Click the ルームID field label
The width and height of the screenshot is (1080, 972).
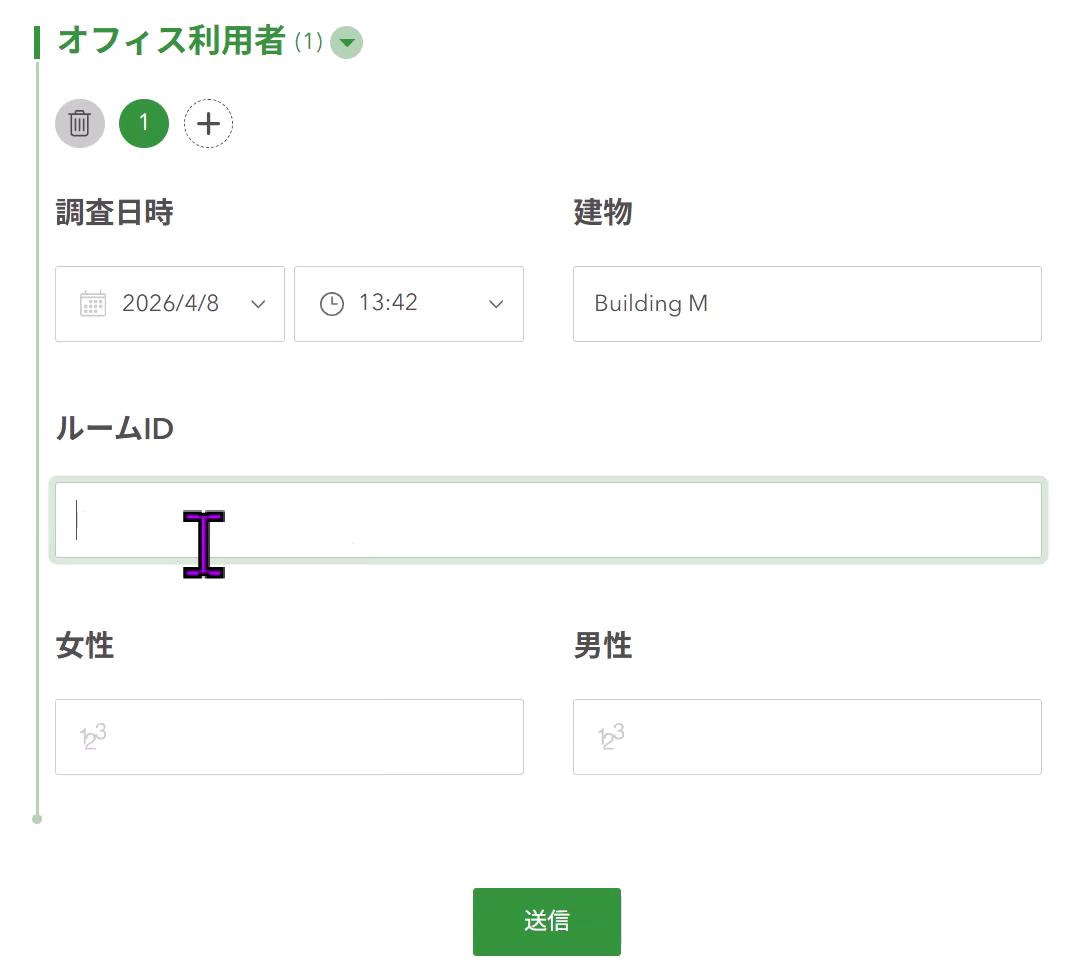point(115,429)
